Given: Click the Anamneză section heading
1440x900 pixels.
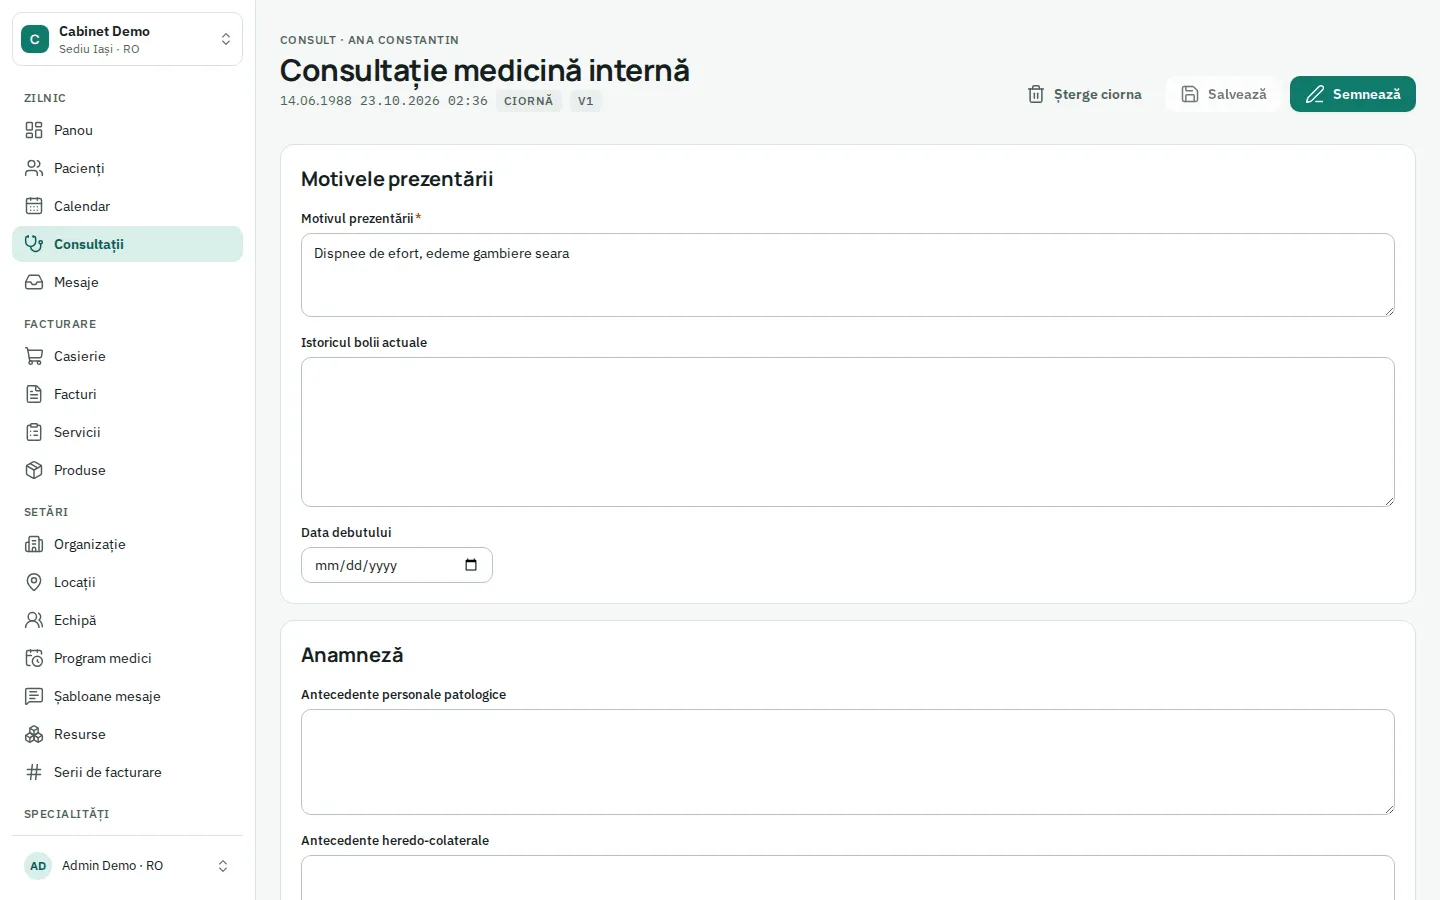Looking at the screenshot, I should point(352,655).
